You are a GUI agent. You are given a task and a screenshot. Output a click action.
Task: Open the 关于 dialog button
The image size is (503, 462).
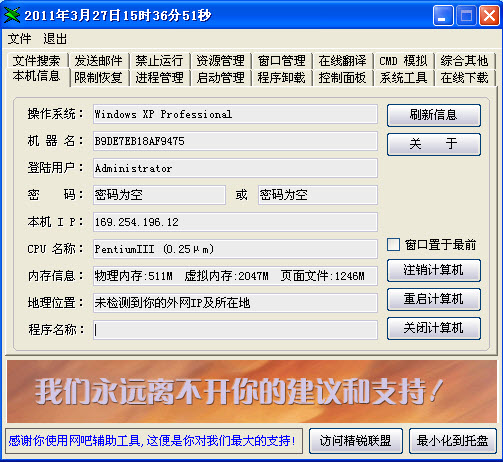pyautogui.click(x=434, y=144)
